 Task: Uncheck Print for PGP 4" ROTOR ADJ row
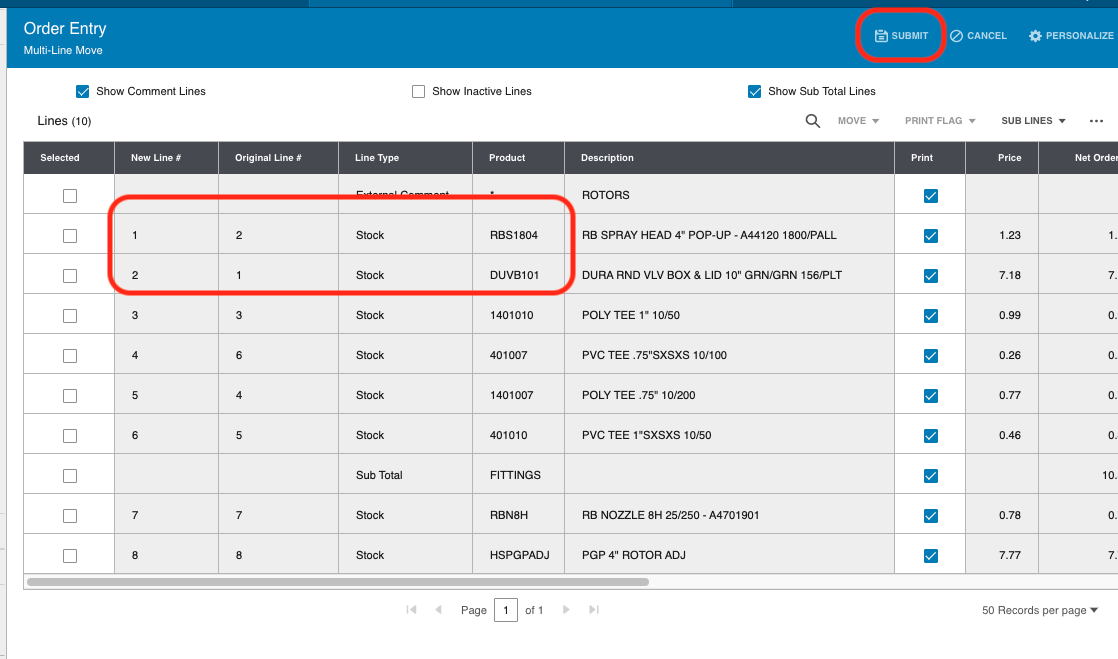(x=930, y=556)
